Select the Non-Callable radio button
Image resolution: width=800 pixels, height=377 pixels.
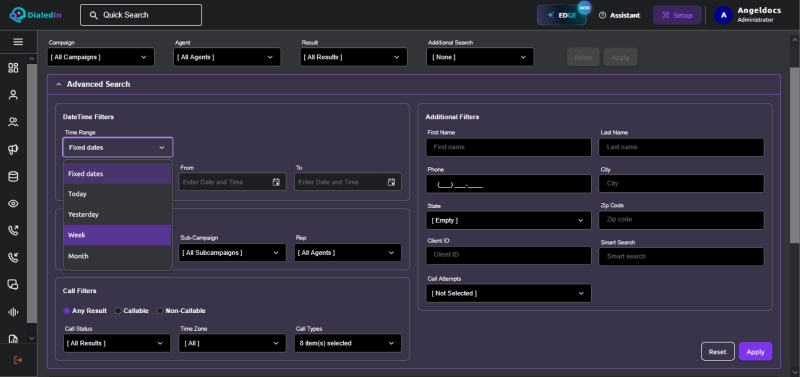coord(160,311)
